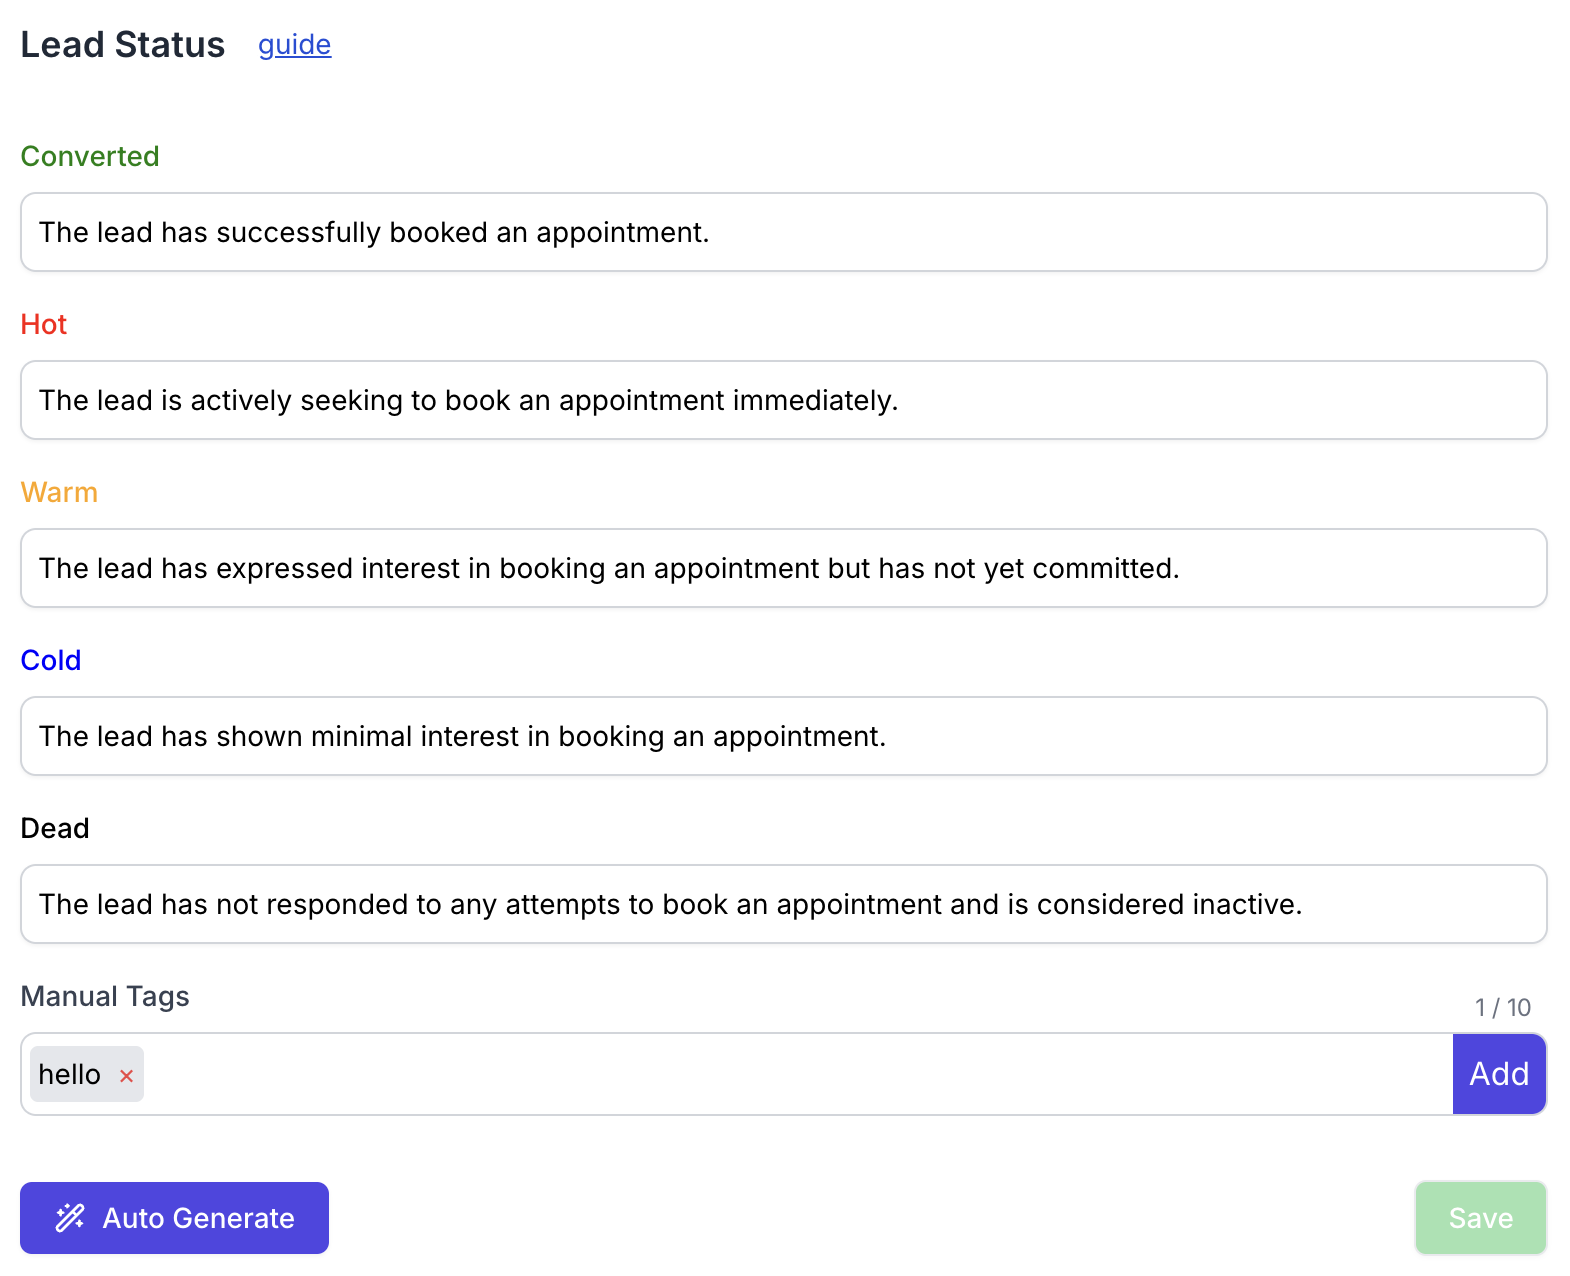This screenshot has width=1570, height=1276.
Task: Focus the Warm description field
Action: (784, 568)
